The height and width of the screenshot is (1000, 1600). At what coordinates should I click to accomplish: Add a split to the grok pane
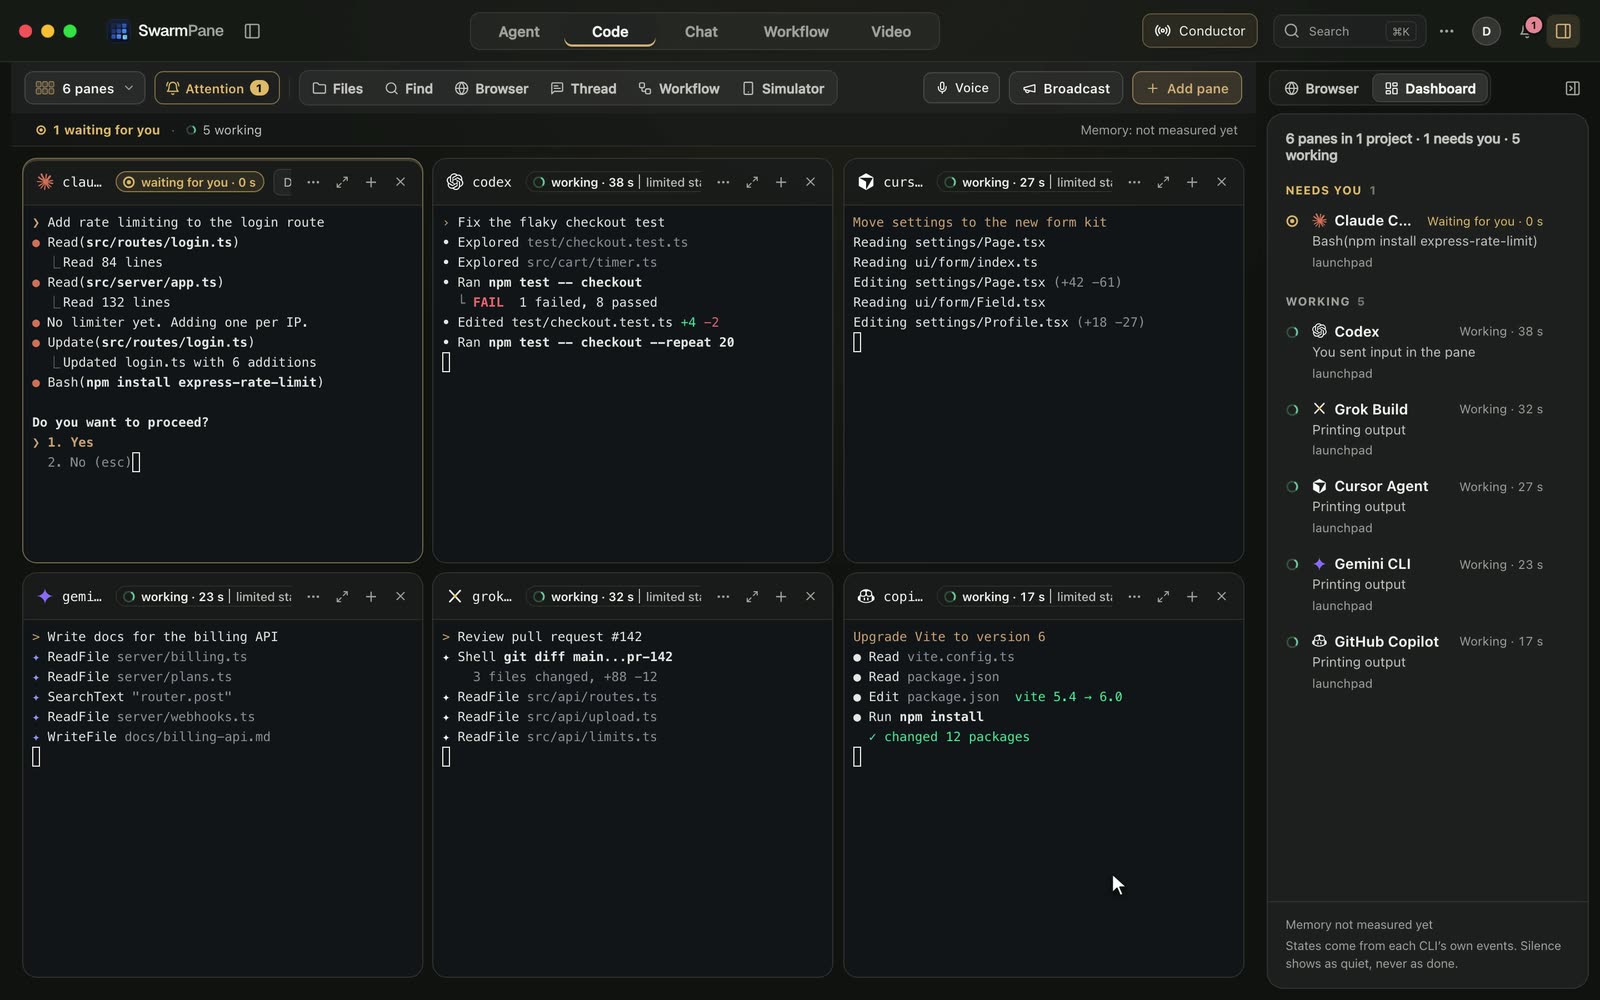pos(781,596)
